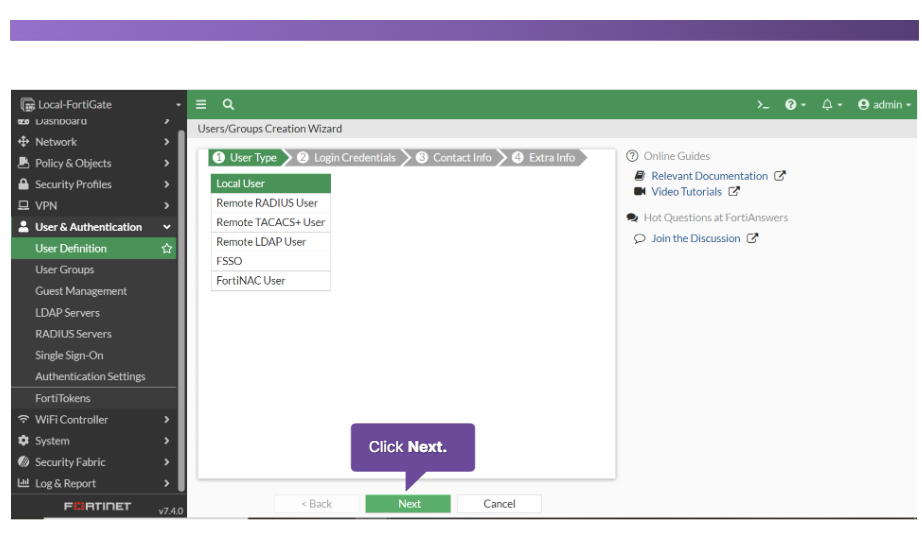
Task: Click the Security Fabric icon
Action: (24, 462)
